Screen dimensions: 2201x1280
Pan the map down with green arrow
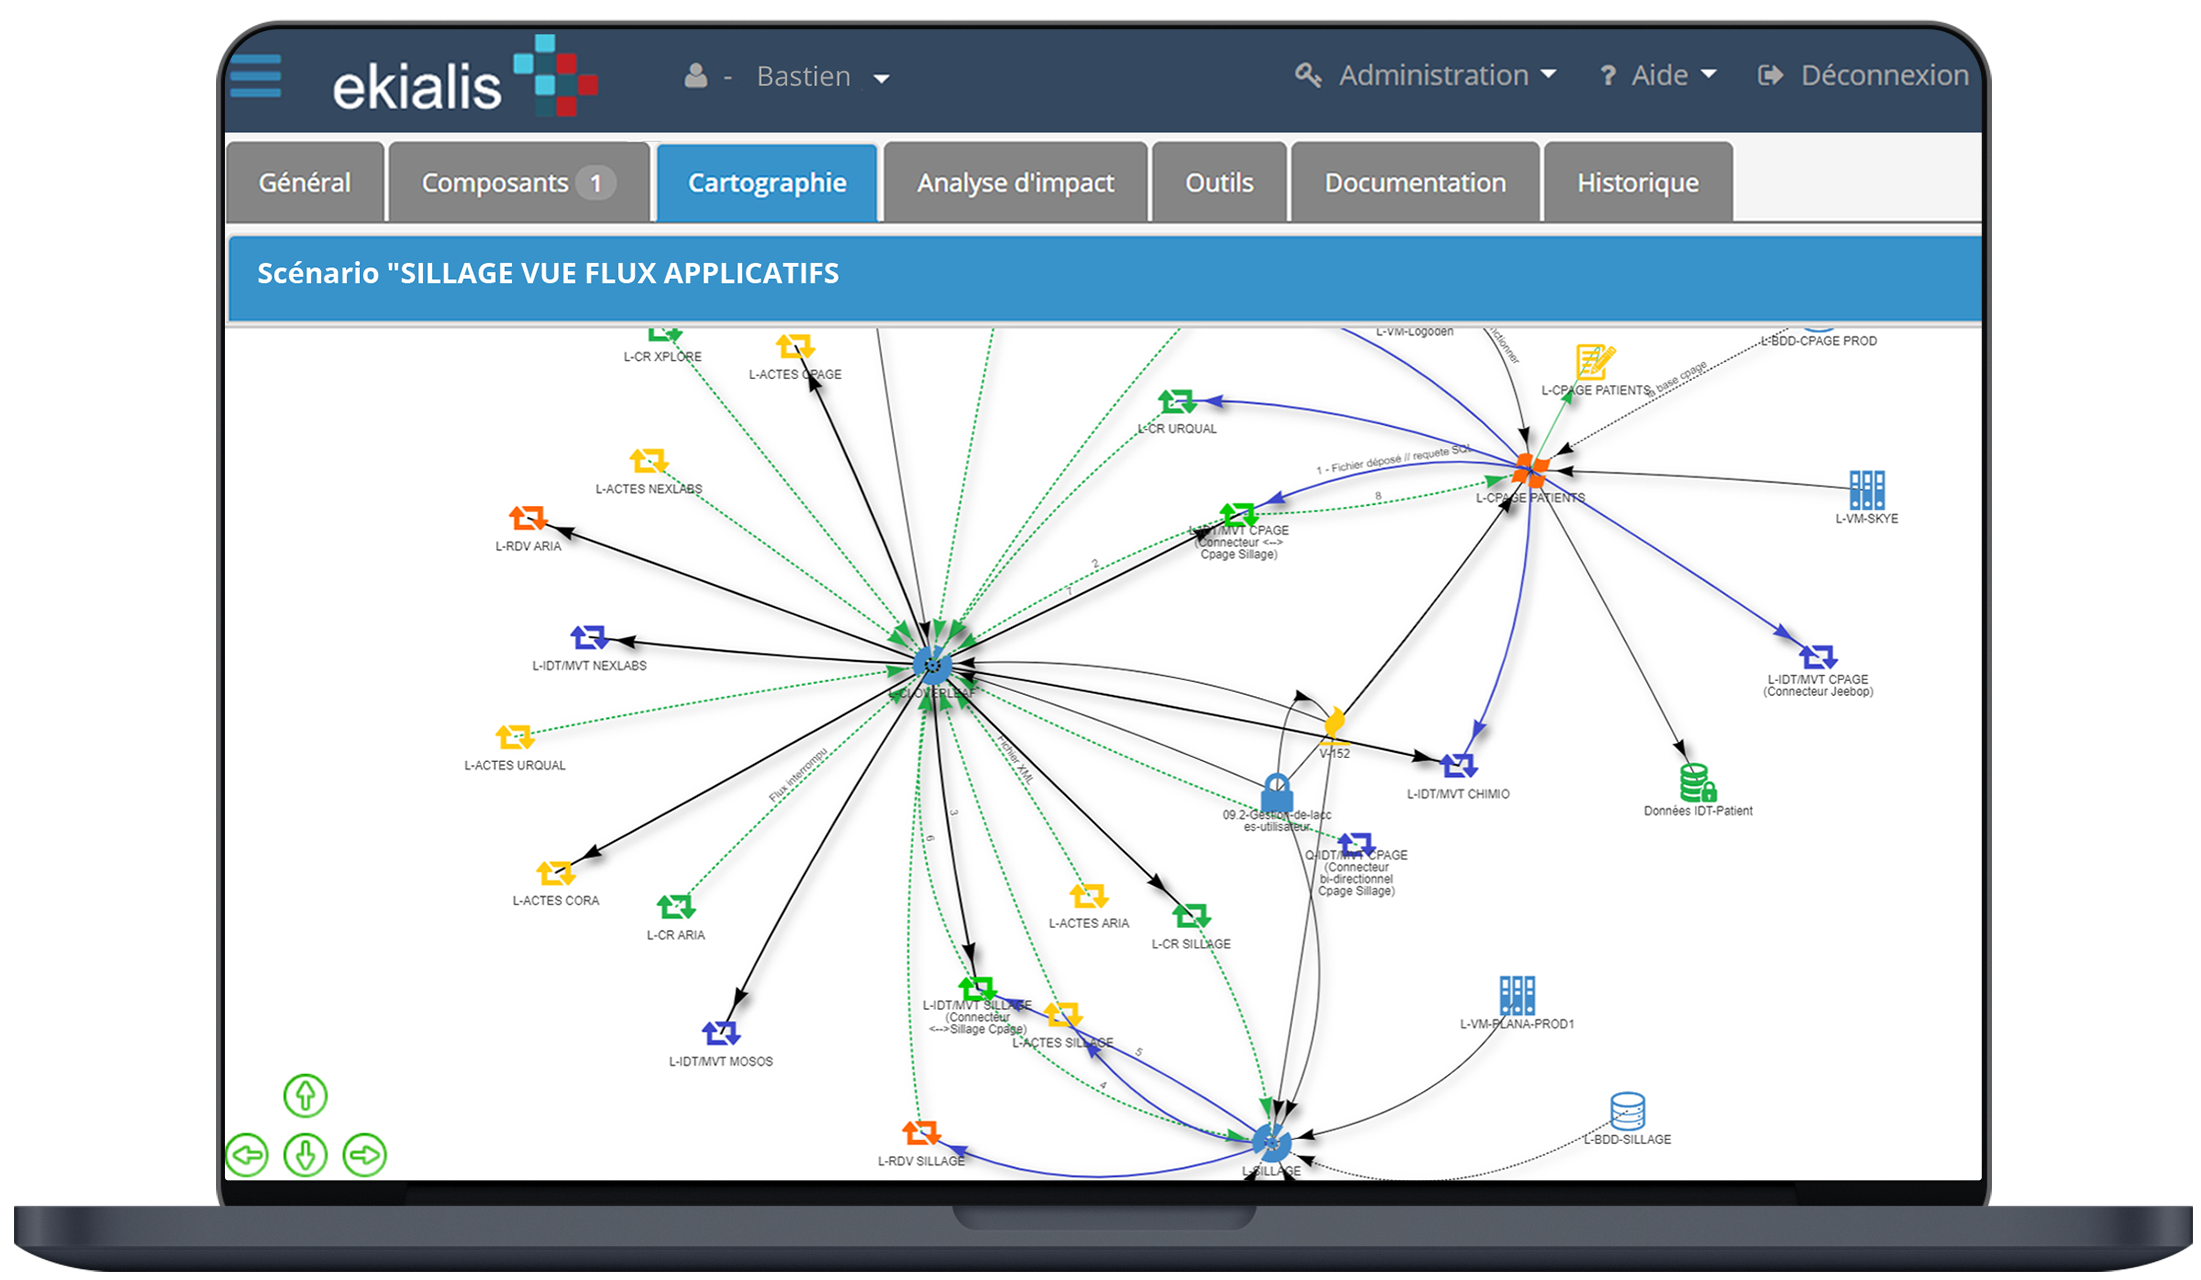point(305,1155)
